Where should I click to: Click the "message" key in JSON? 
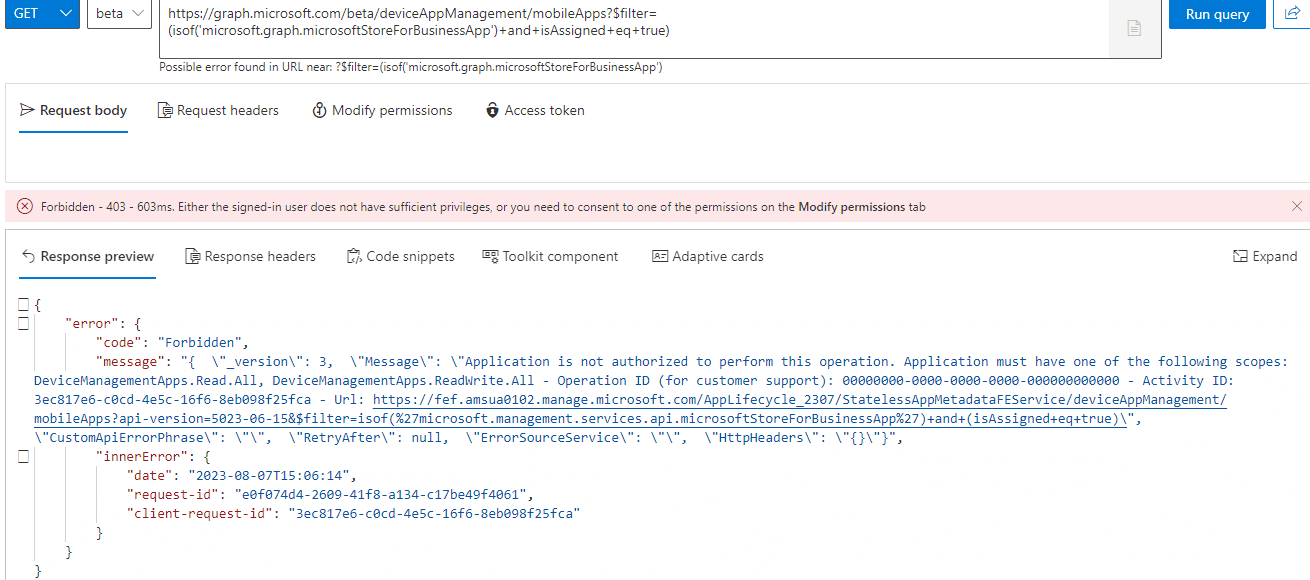pos(131,362)
